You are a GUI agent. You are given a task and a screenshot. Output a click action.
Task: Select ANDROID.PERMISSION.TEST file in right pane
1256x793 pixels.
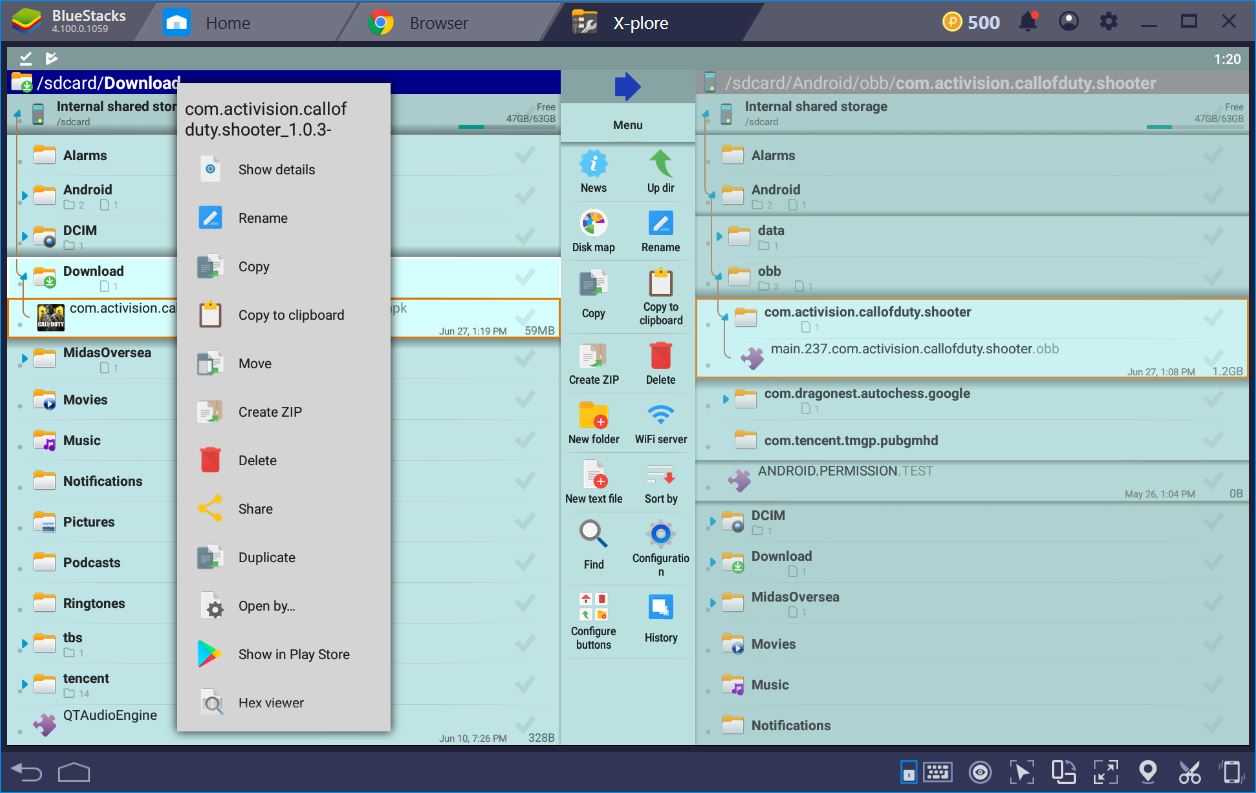972,481
